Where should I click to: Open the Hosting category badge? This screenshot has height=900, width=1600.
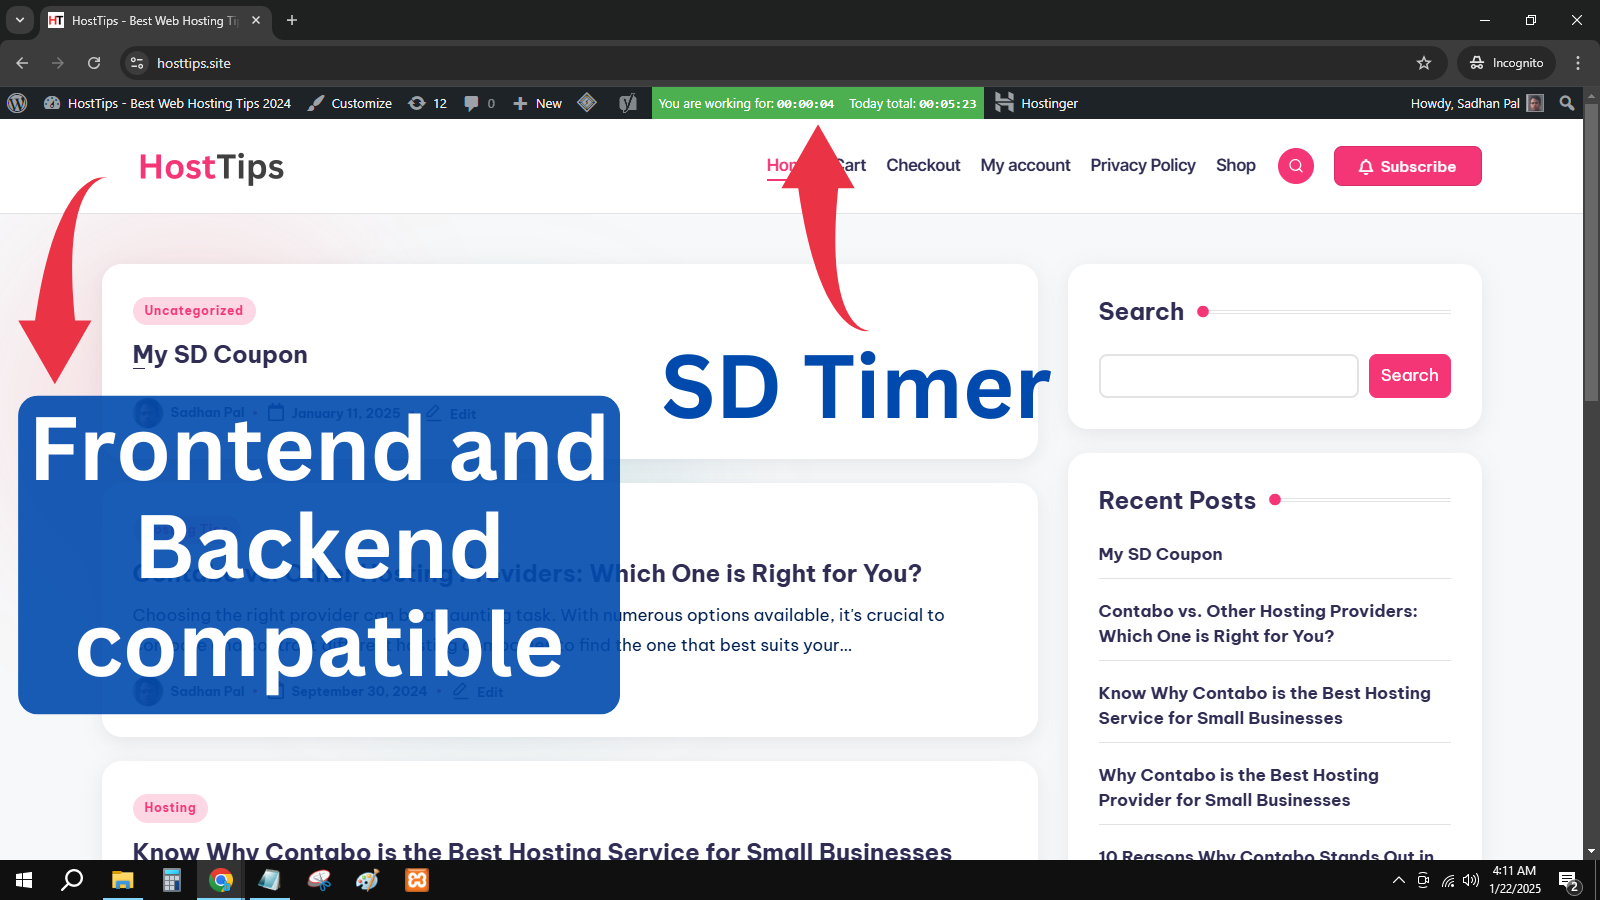[x=170, y=808]
